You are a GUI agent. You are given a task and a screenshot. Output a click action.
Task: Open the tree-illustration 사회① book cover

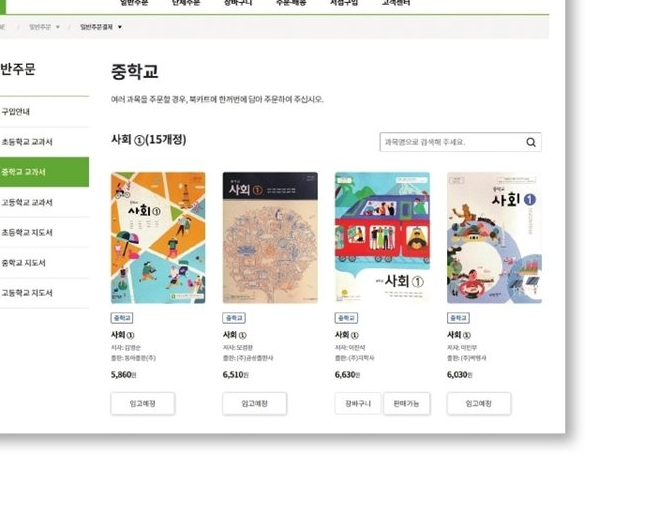(270, 238)
